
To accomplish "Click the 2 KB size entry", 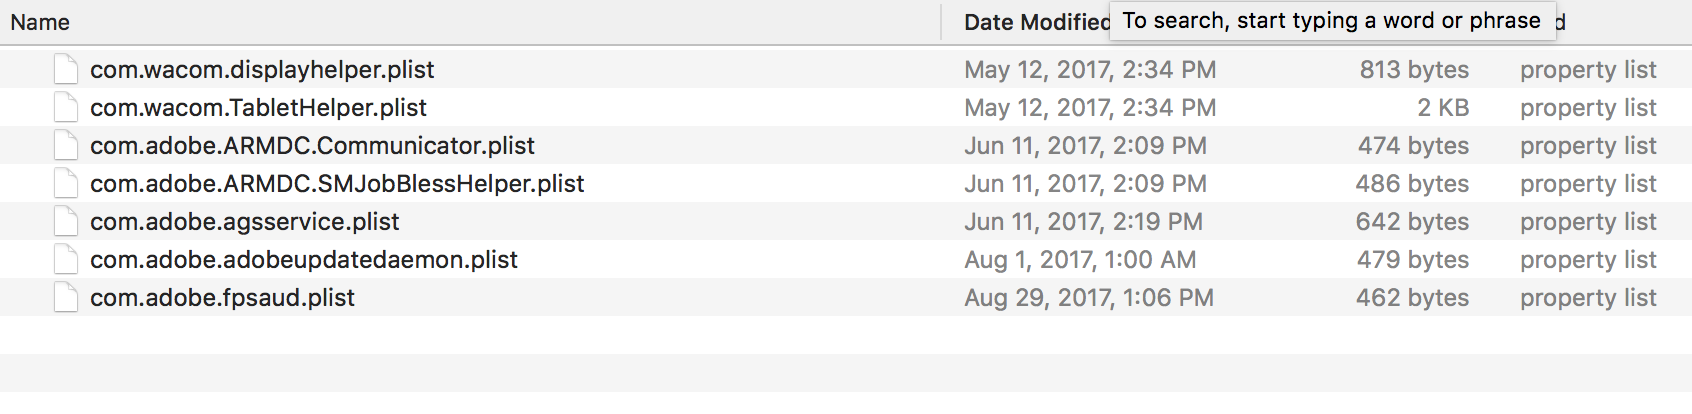I will pos(1442,108).
